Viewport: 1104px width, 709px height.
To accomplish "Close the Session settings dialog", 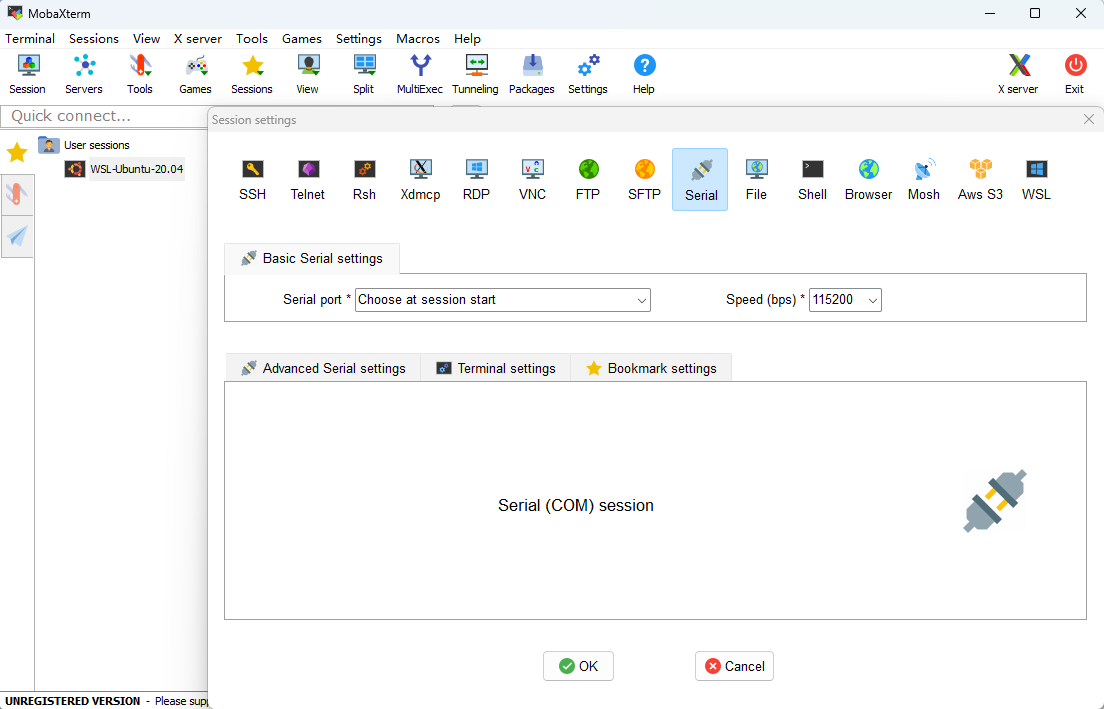I will tap(1089, 119).
